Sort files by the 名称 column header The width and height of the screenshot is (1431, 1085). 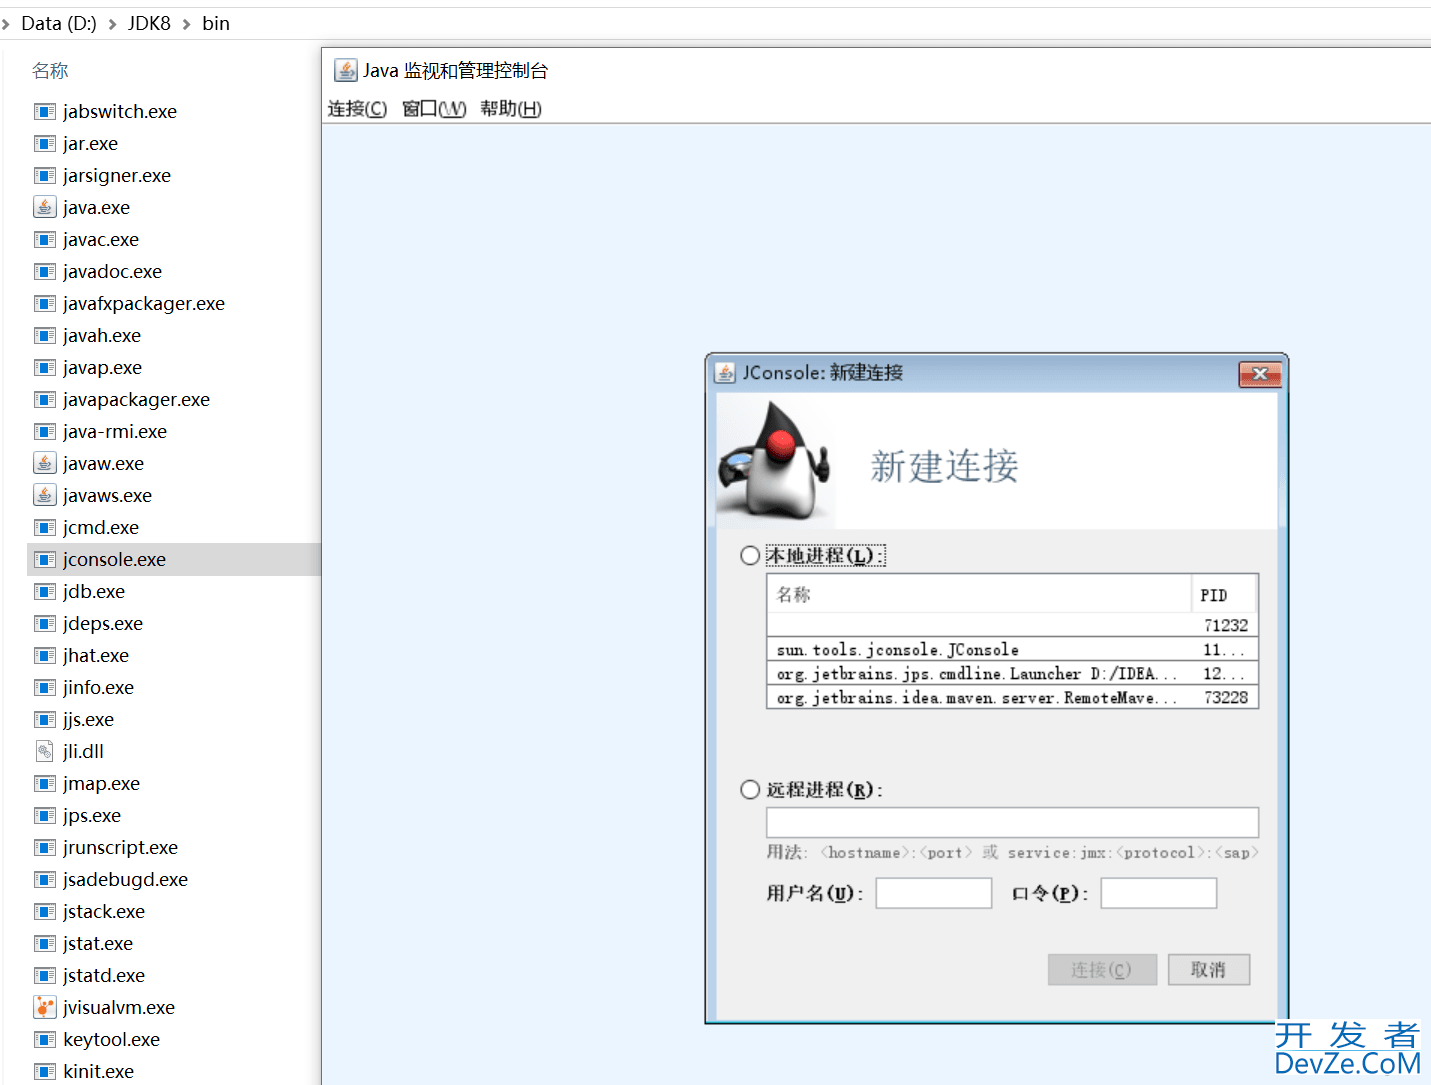(x=50, y=71)
